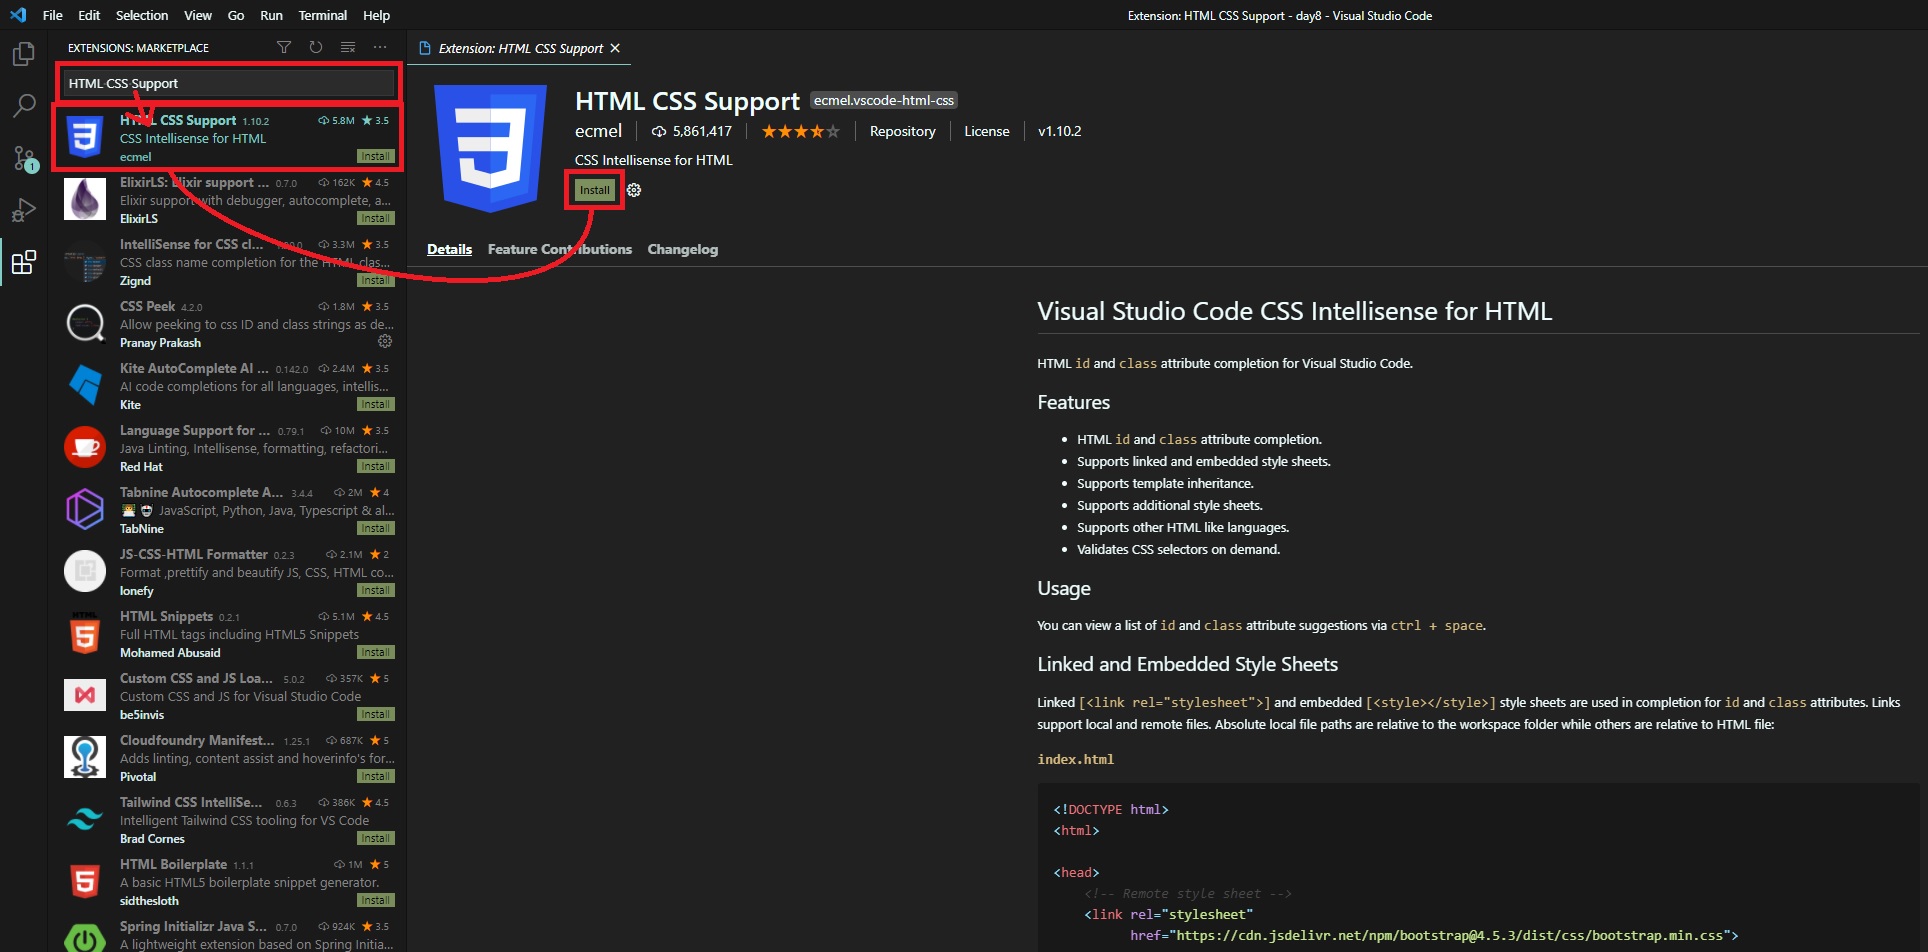
Task: Click the filter extensions funnel icon
Action: point(284,47)
